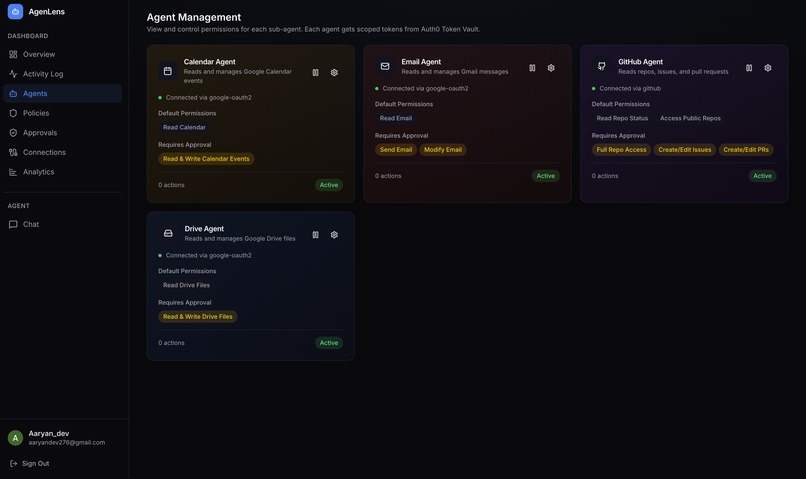This screenshot has width=806, height=479.
Task: Click Email Agent Active status badge
Action: [x=545, y=176]
